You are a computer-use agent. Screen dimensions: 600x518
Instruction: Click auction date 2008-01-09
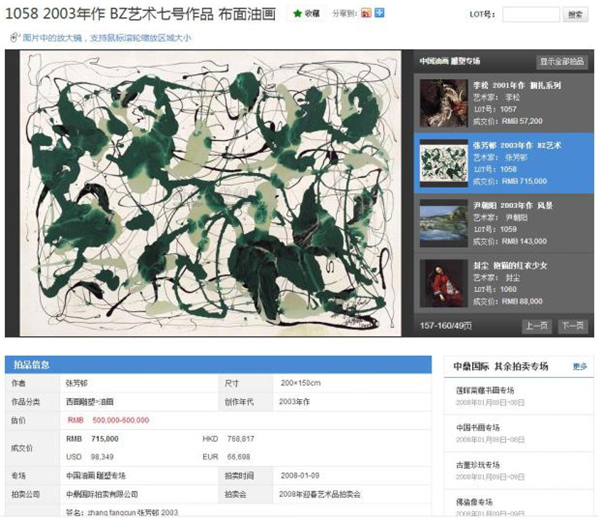click(x=300, y=476)
